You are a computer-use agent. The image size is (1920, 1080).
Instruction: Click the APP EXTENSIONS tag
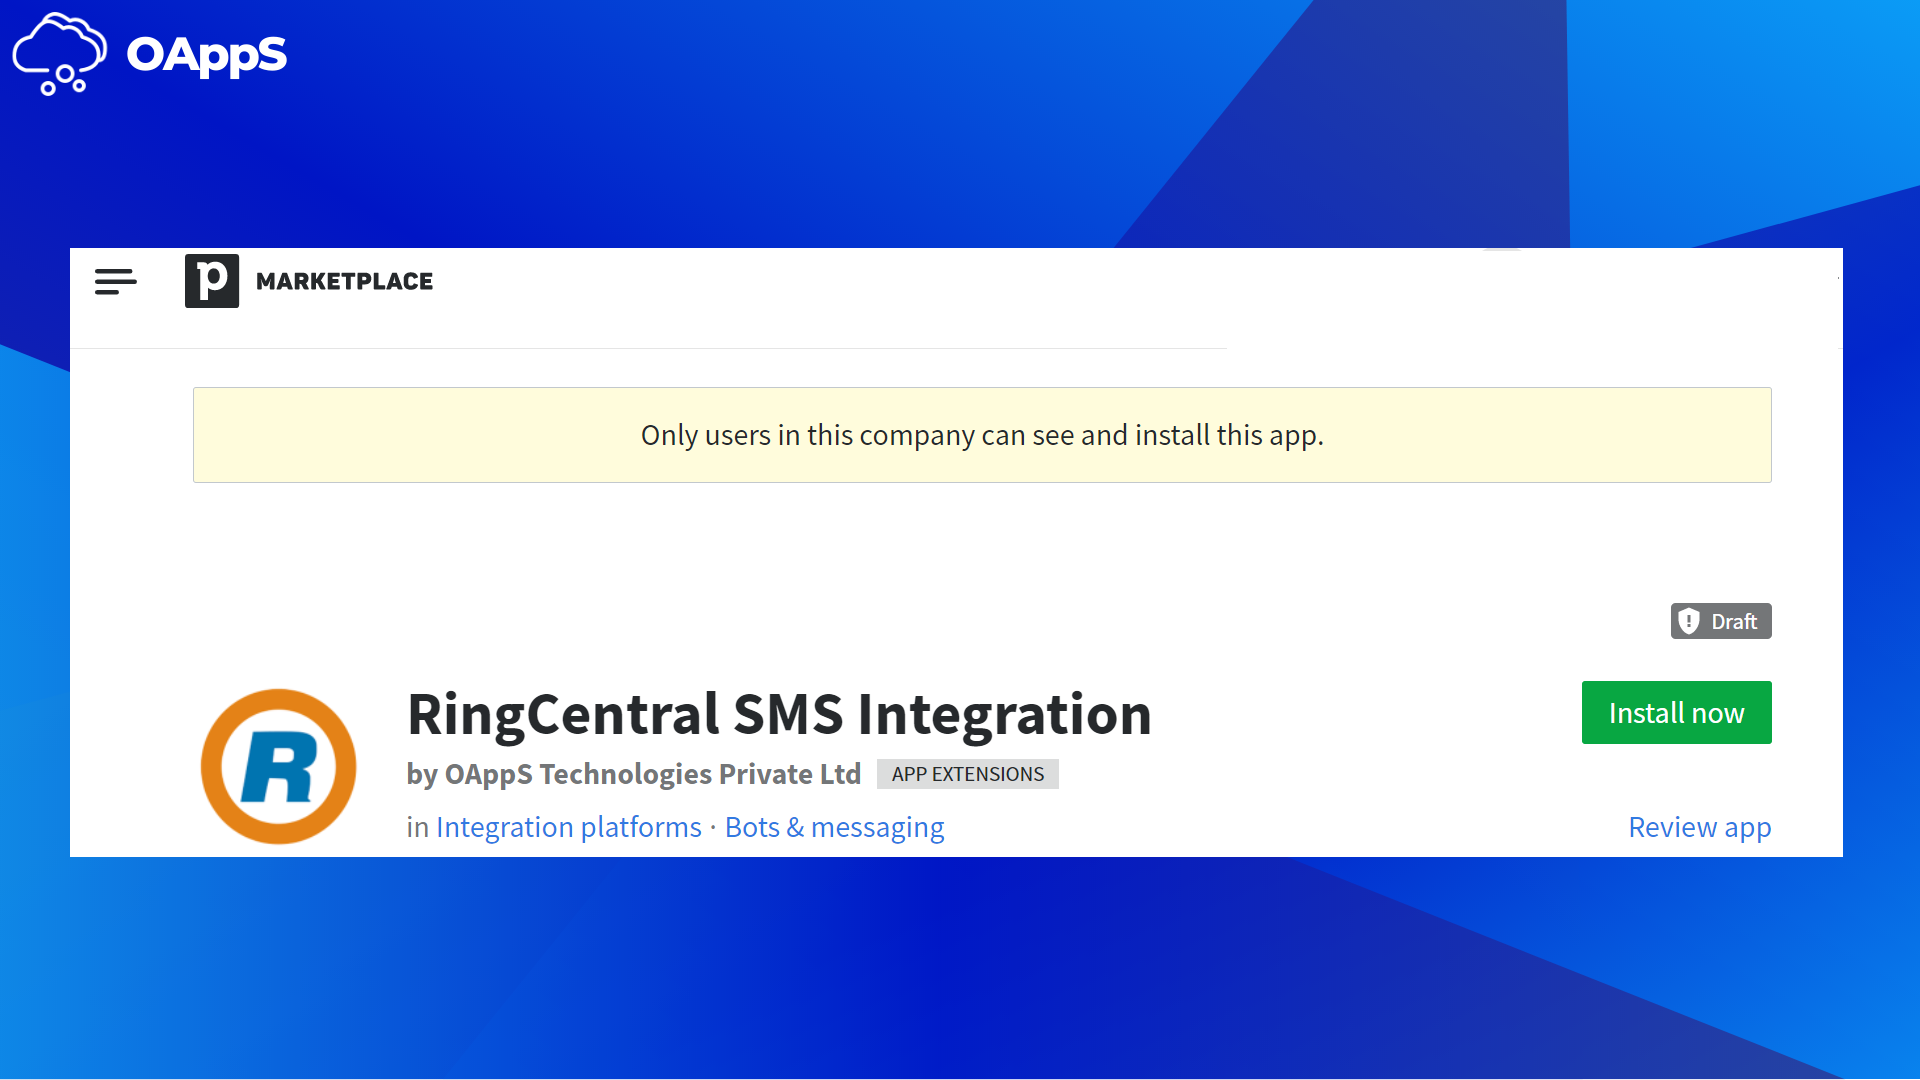pyautogui.click(x=967, y=774)
